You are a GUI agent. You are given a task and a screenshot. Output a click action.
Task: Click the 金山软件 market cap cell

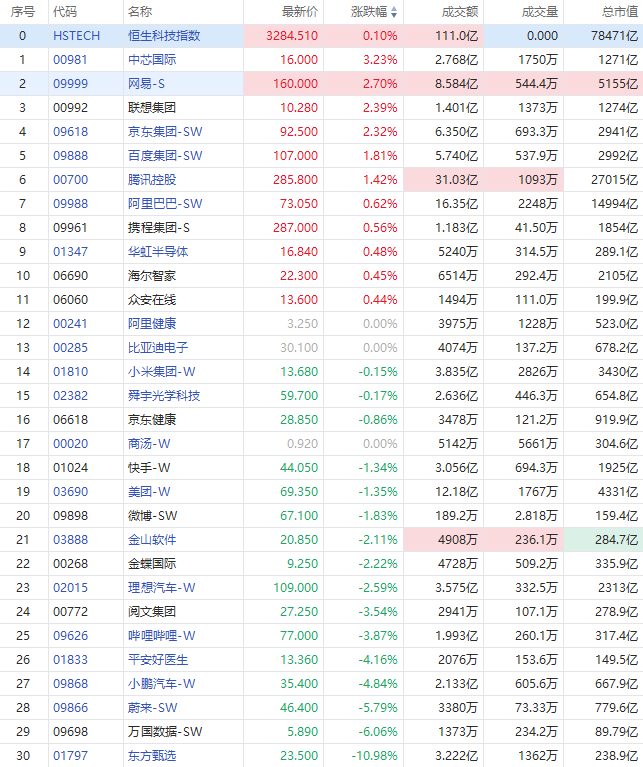pyautogui.click(x=603, y=540)
